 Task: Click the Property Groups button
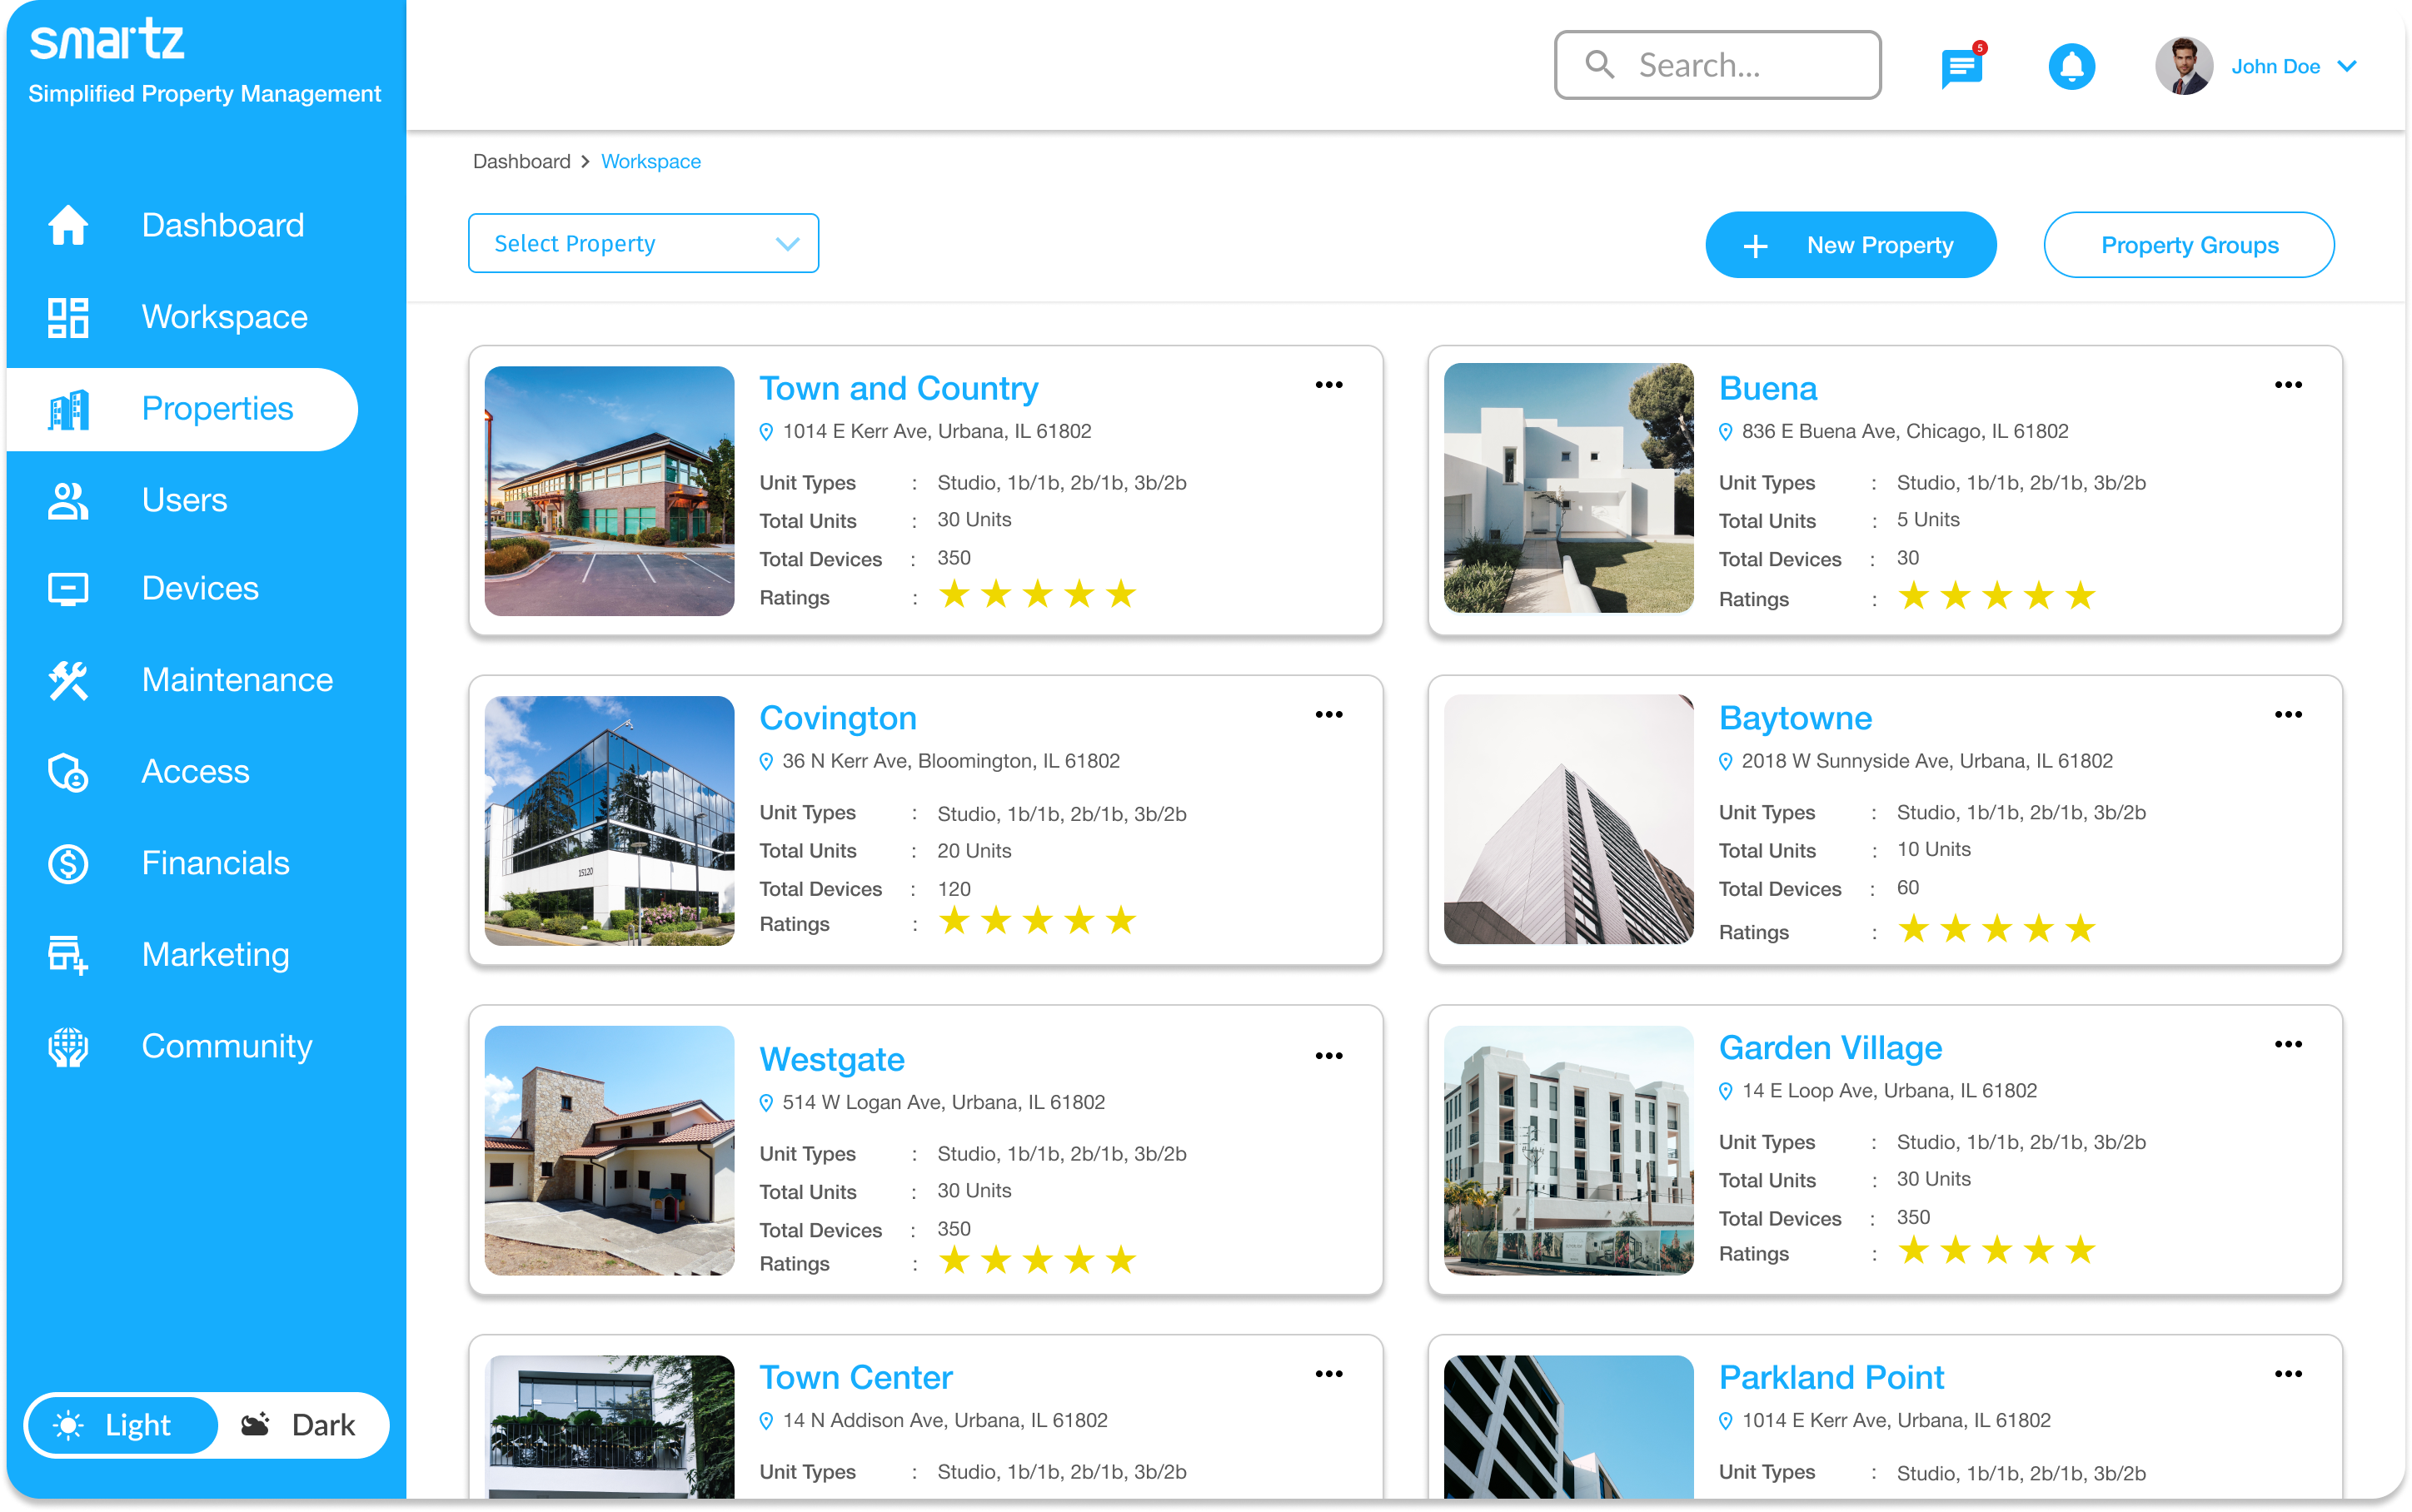[2189, 245]
